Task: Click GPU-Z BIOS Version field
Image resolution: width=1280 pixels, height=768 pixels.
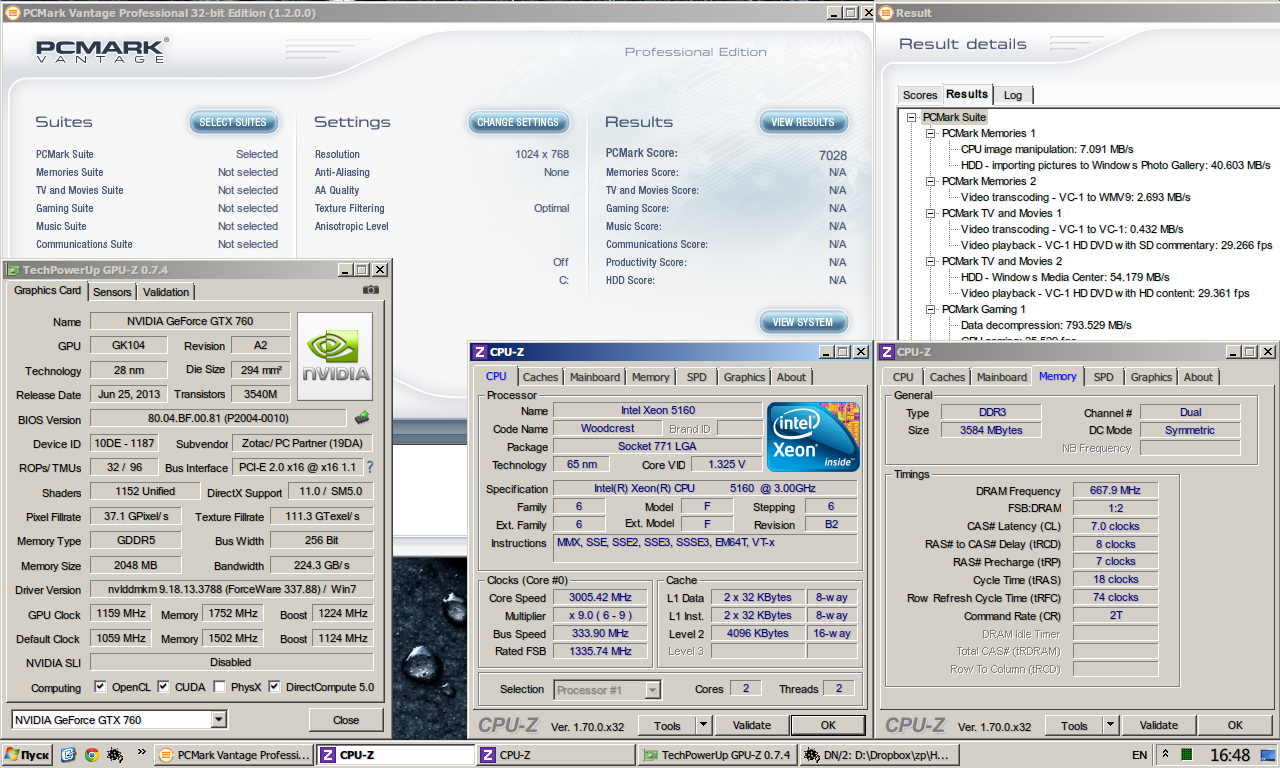Action: coord(218,417)
